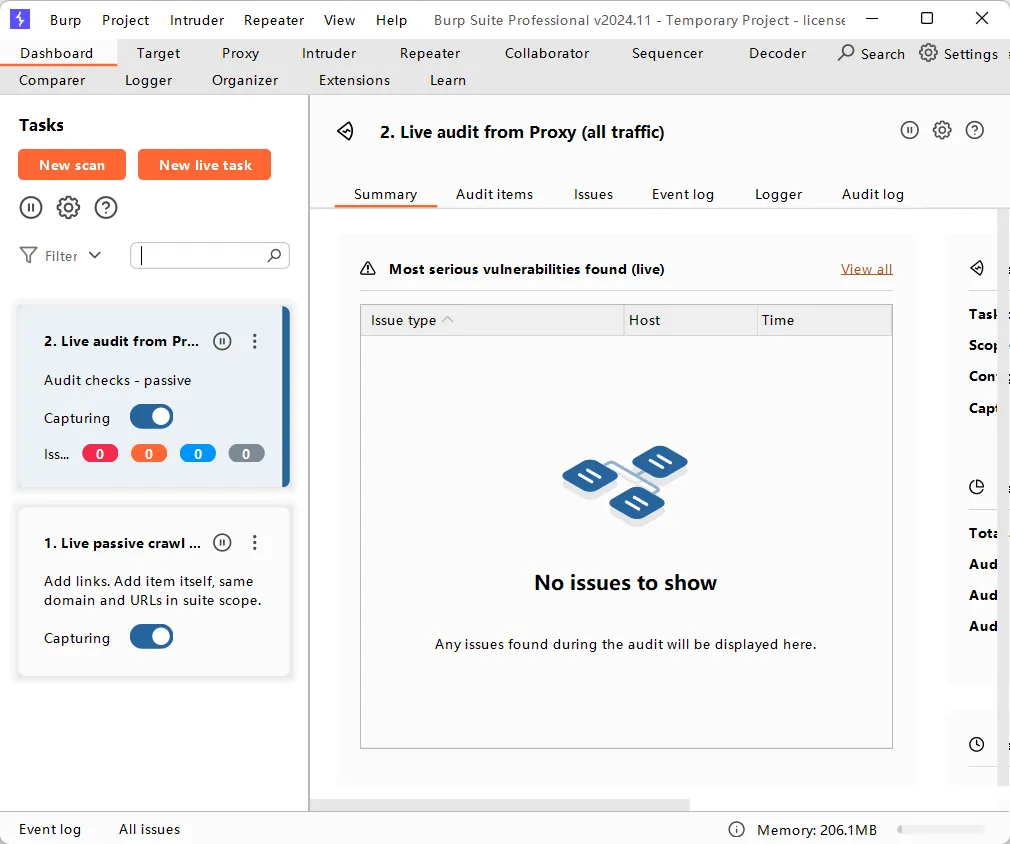Click the memory usage progress bar

[x=940, y=829]
